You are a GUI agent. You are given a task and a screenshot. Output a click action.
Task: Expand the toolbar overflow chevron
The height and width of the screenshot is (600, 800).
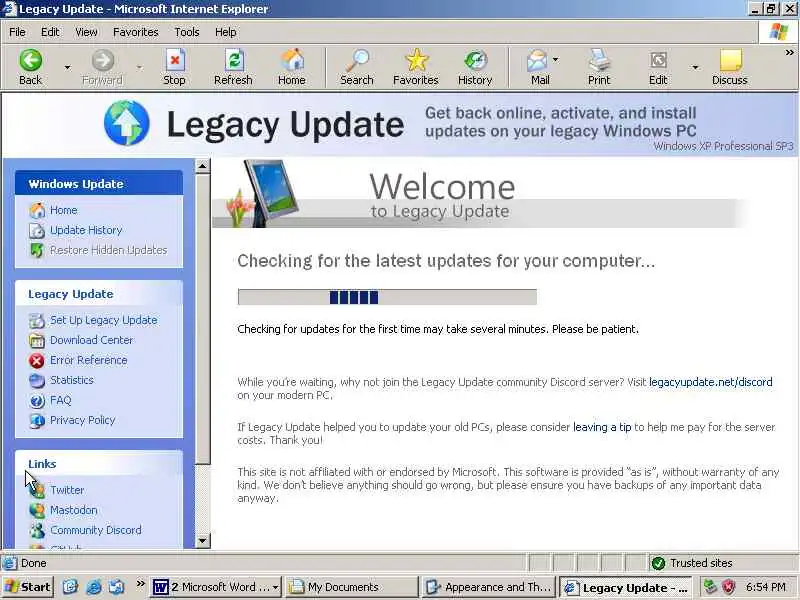click(x=789, y=53)
